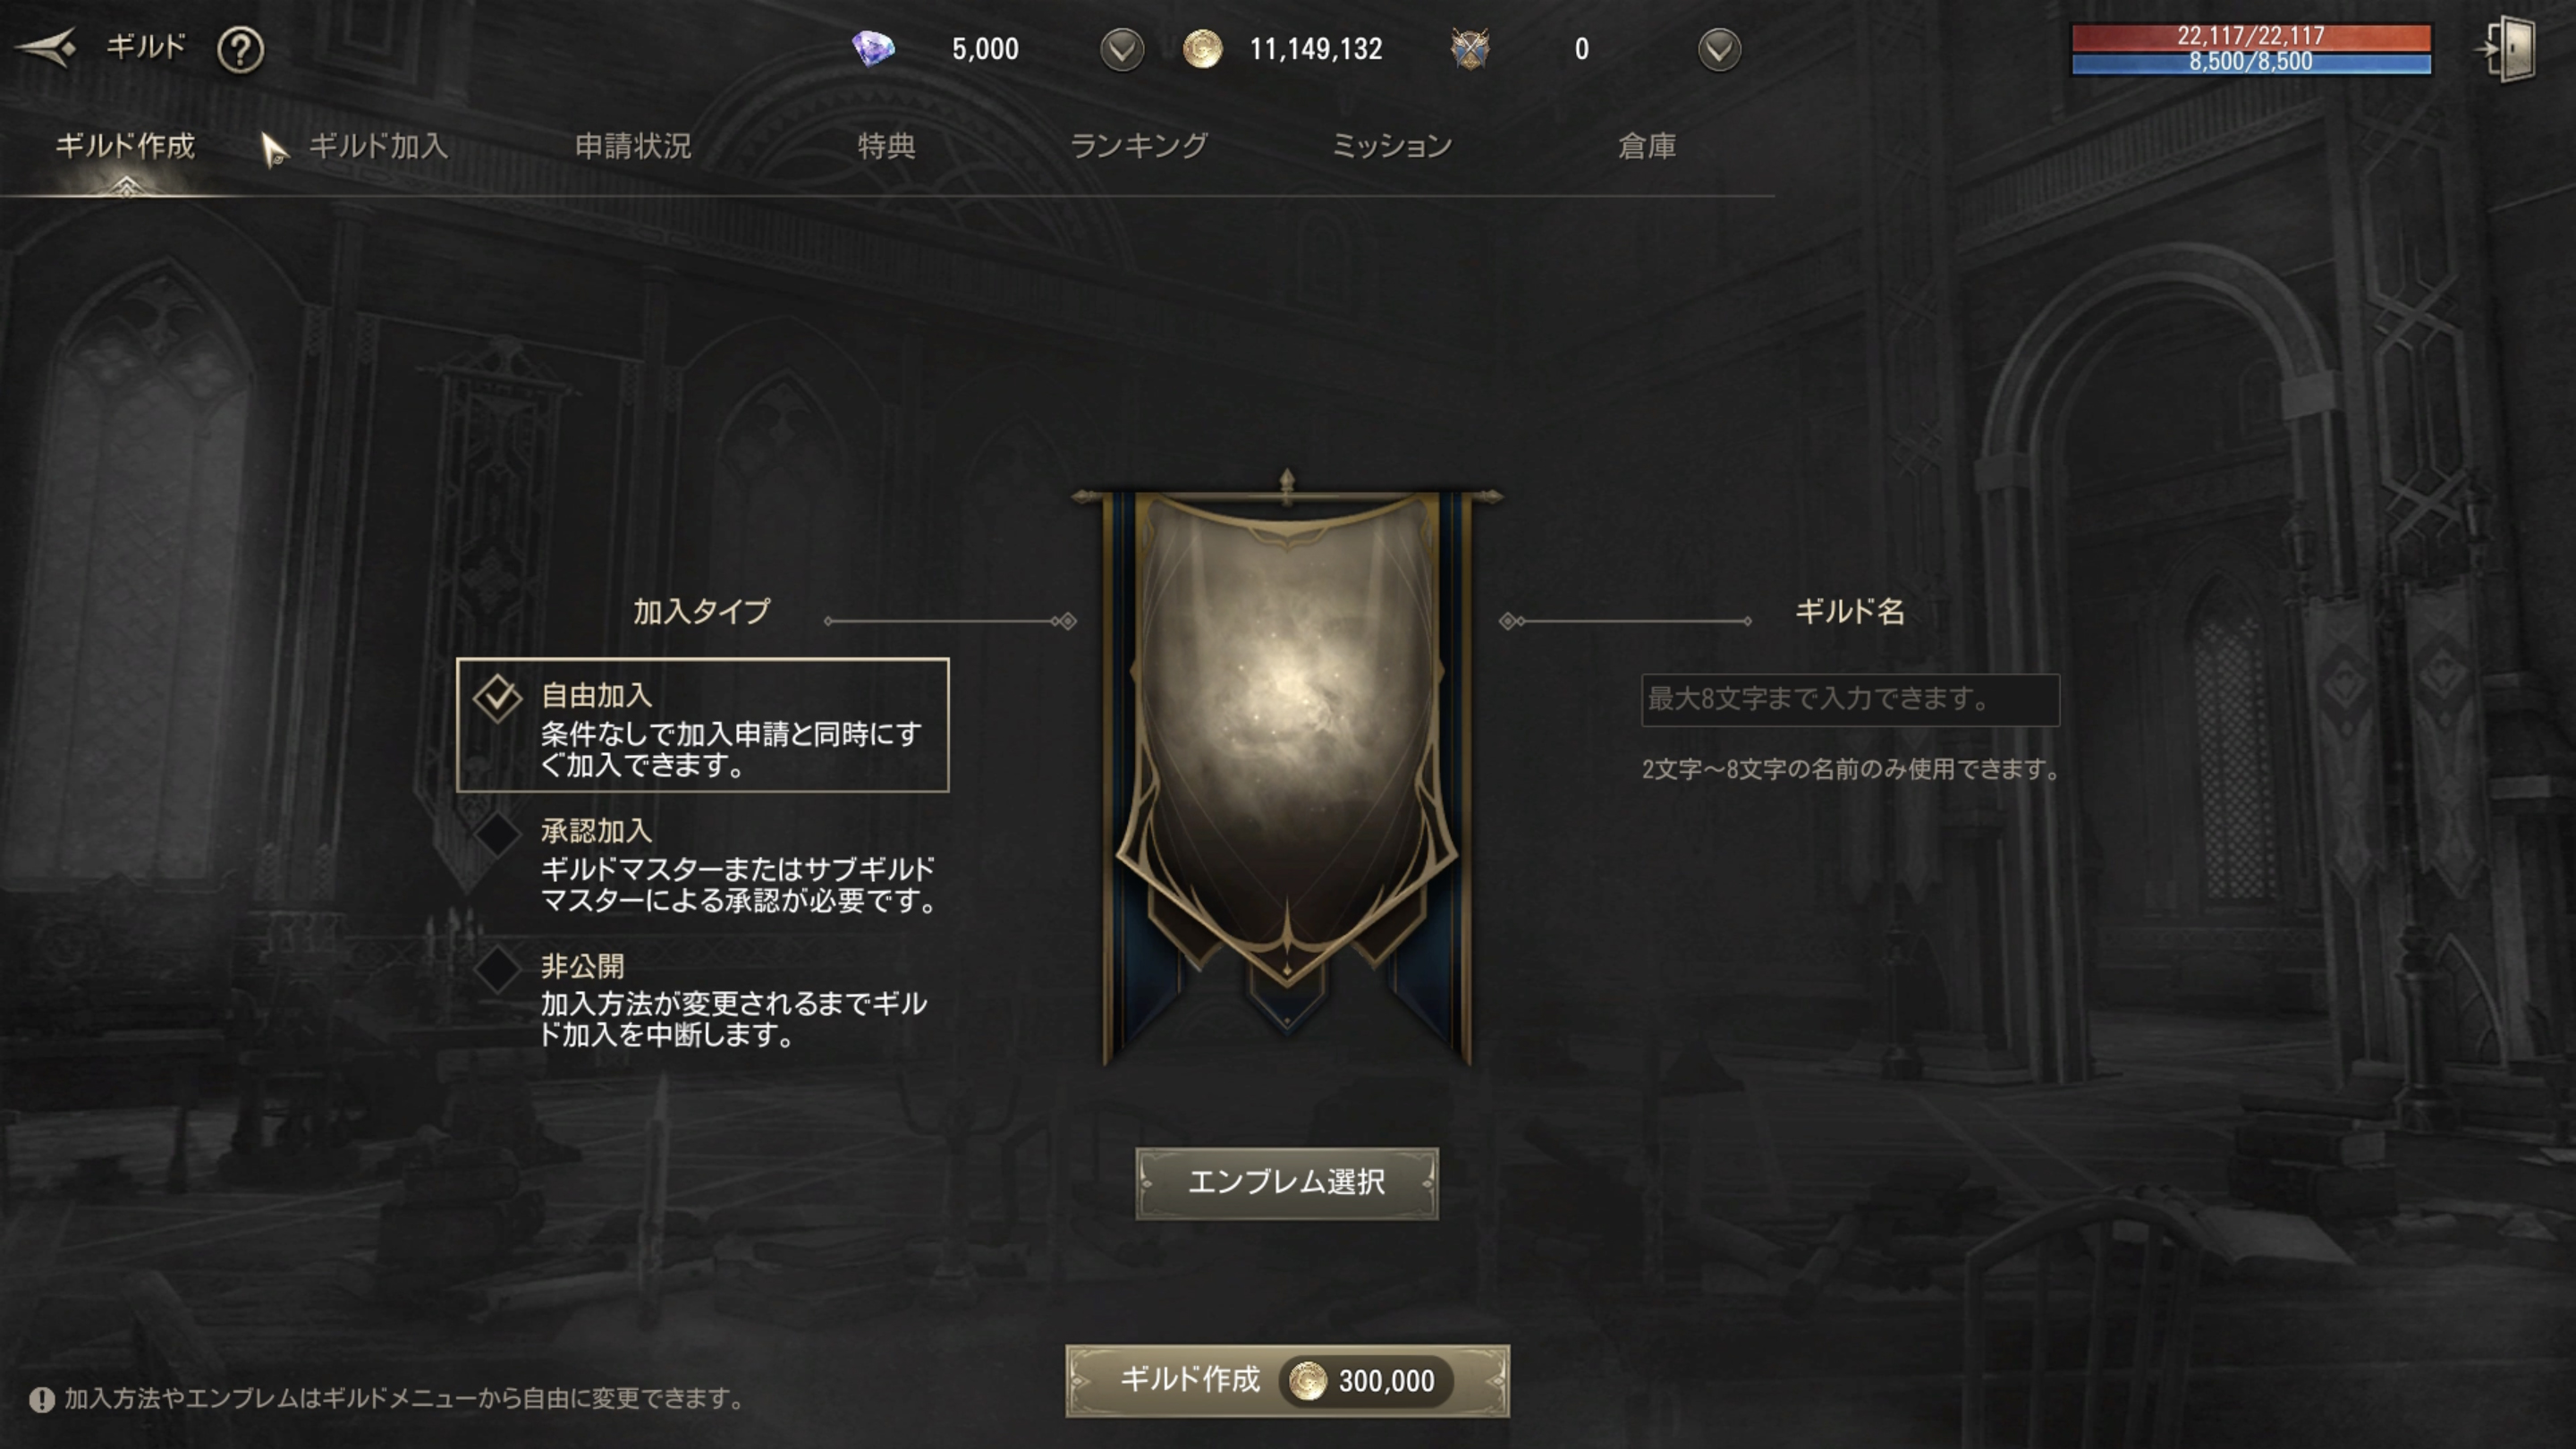Select the 自由加入 join type option
The width and height of the screenshot is (2576, 1449).
click(703, 725)
